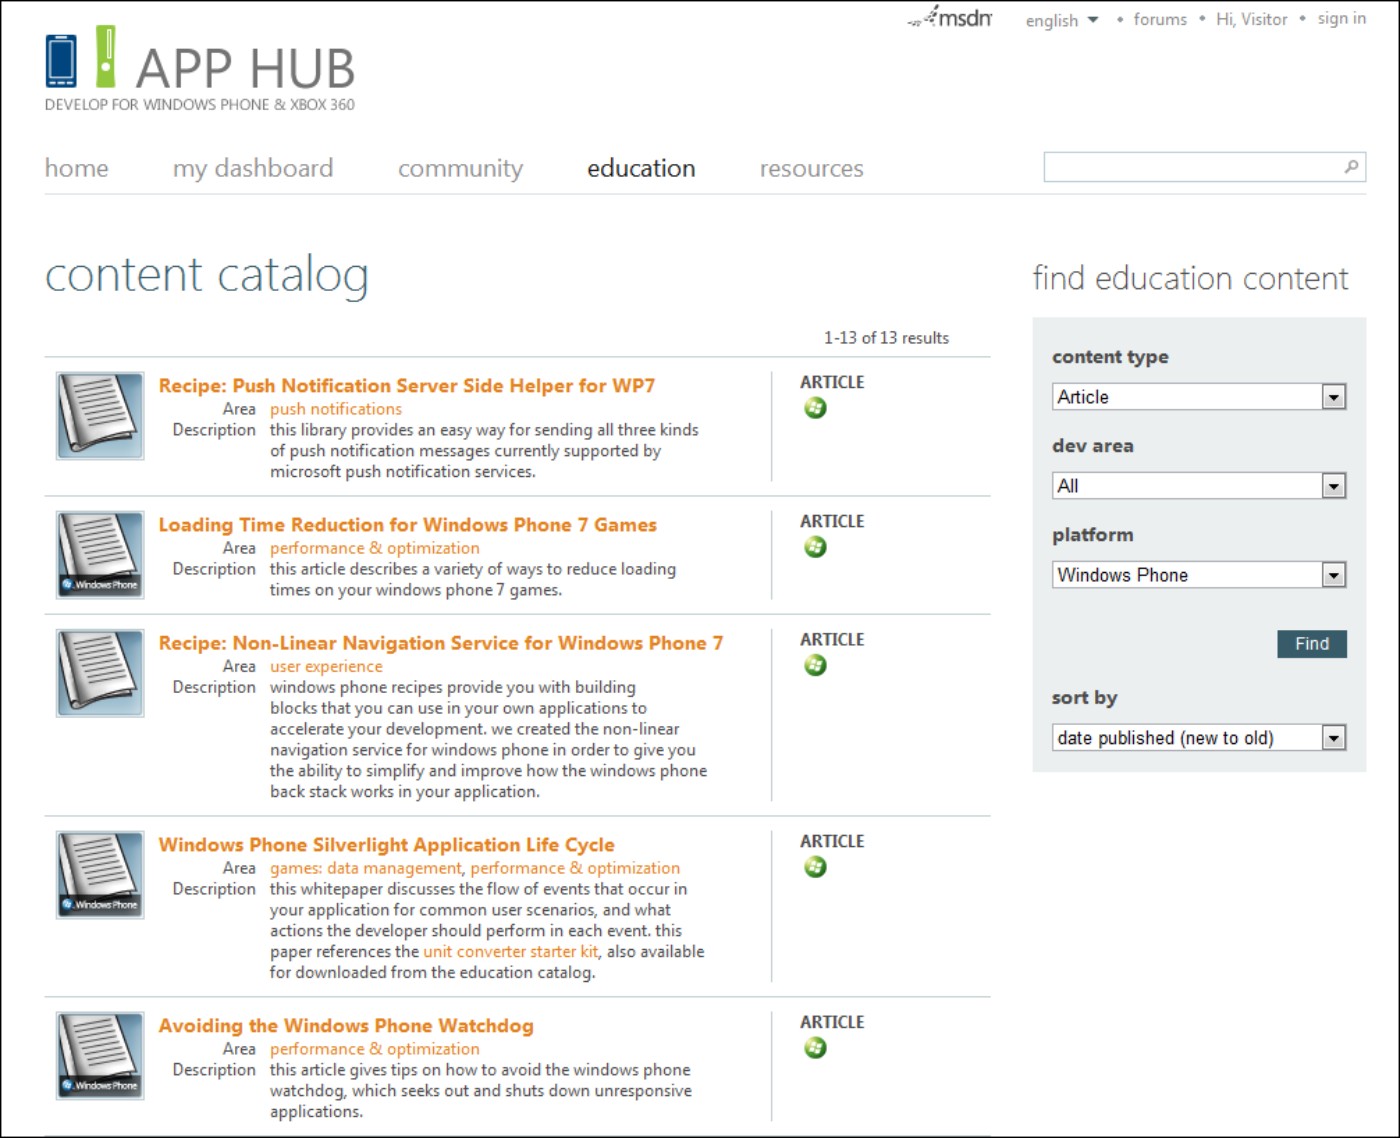Open thumbnail for Avoiding the Windows Phone Watchdog
This screenshot has width=1400, height=1138.
click(x=100, y=1056)
